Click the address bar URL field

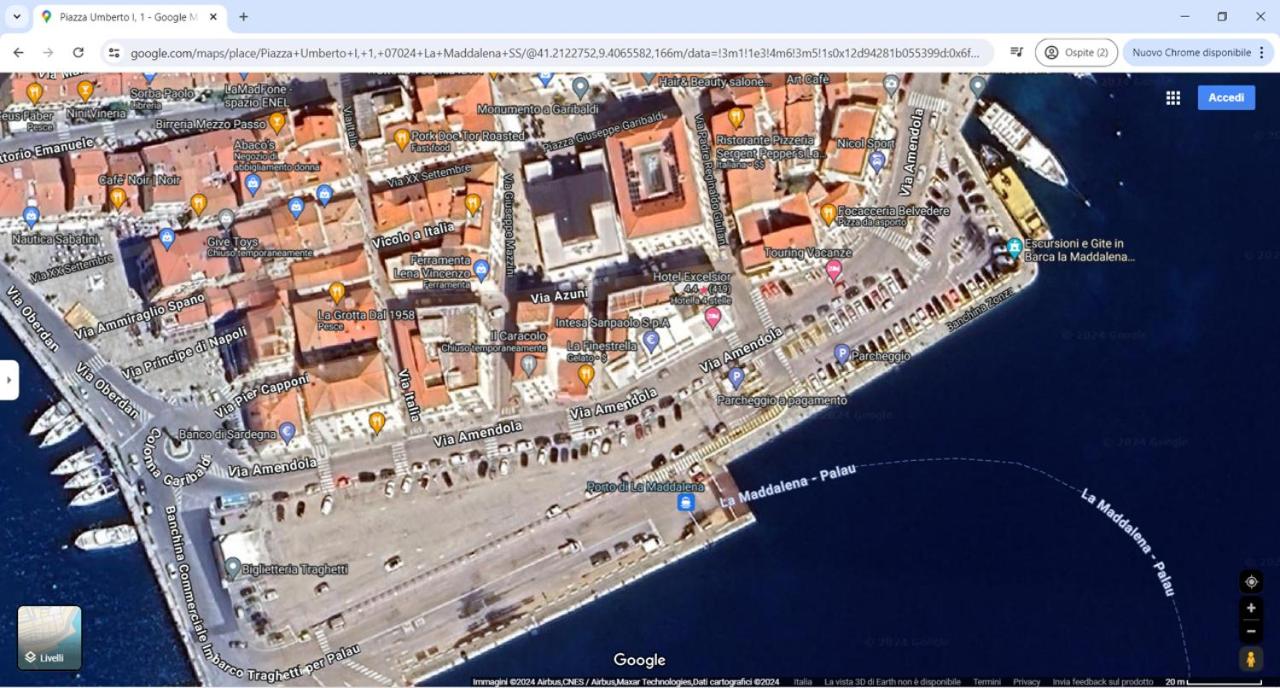click(x=555, y=52)
